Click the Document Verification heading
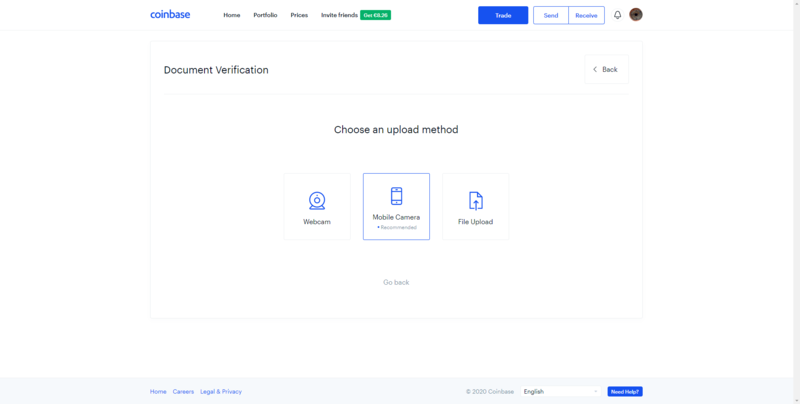This screenshot has width=800, height=404. pyautogui.click(x=216, y=70)
